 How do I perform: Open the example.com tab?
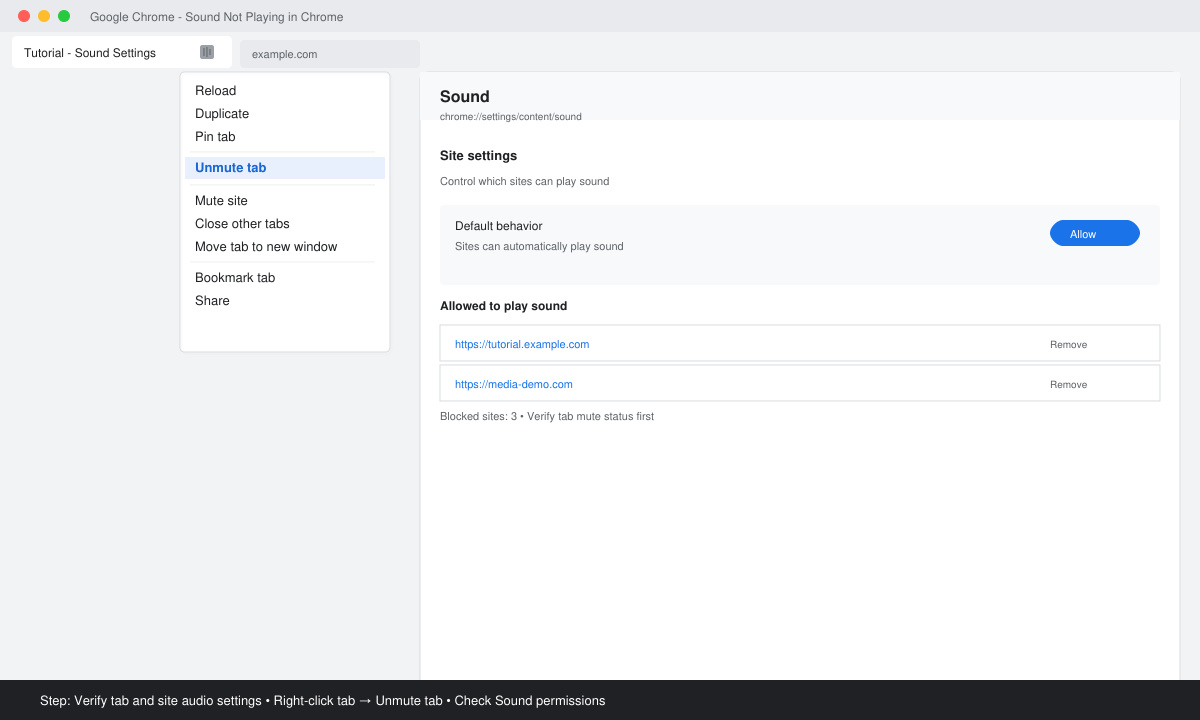330,54
